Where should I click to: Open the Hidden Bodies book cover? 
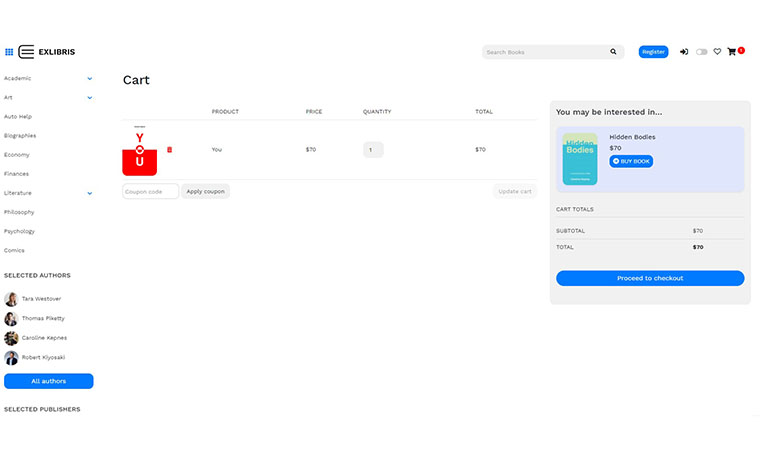(x=580, y=159)
